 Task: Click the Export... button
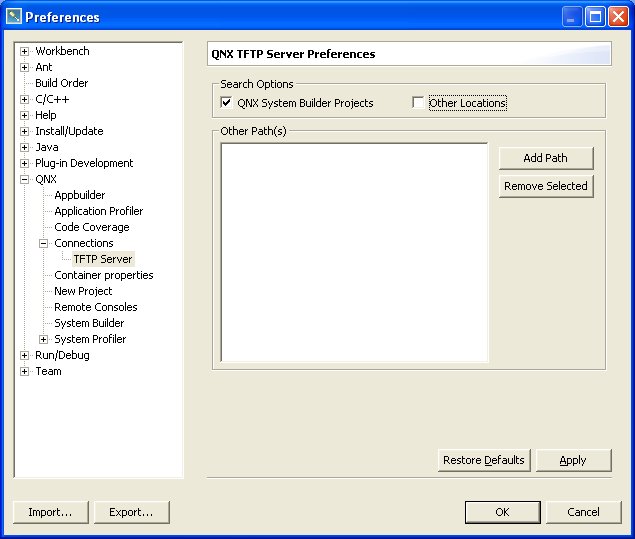131,512
